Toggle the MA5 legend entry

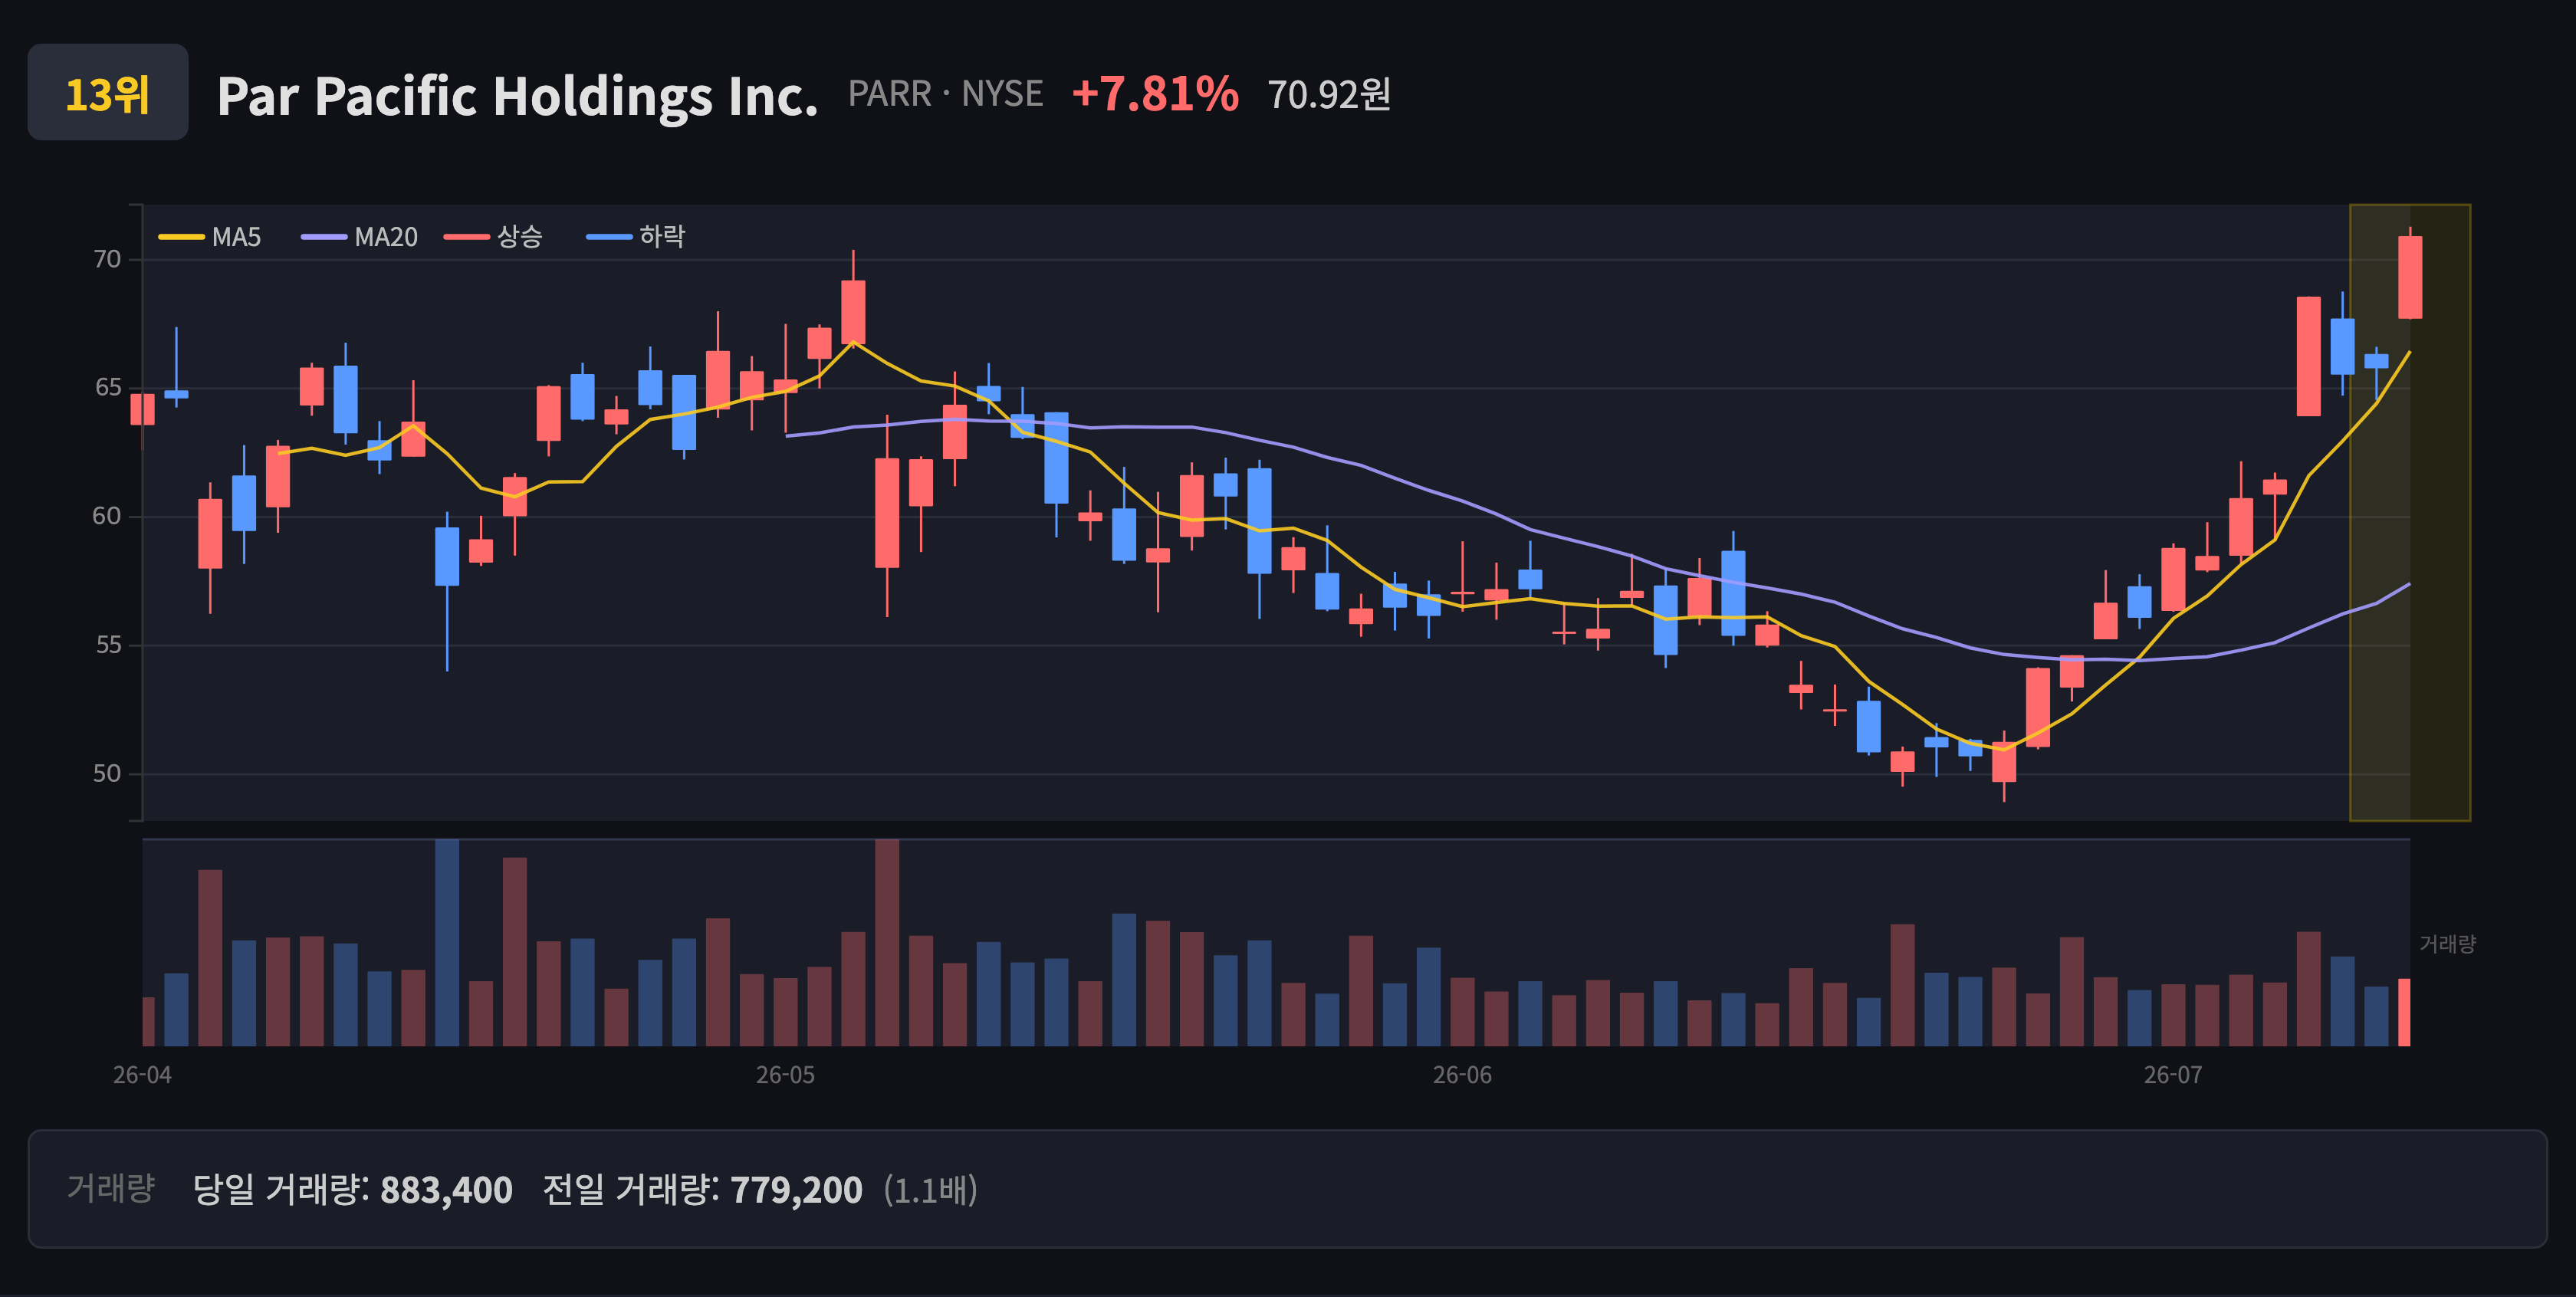[210, 237]
